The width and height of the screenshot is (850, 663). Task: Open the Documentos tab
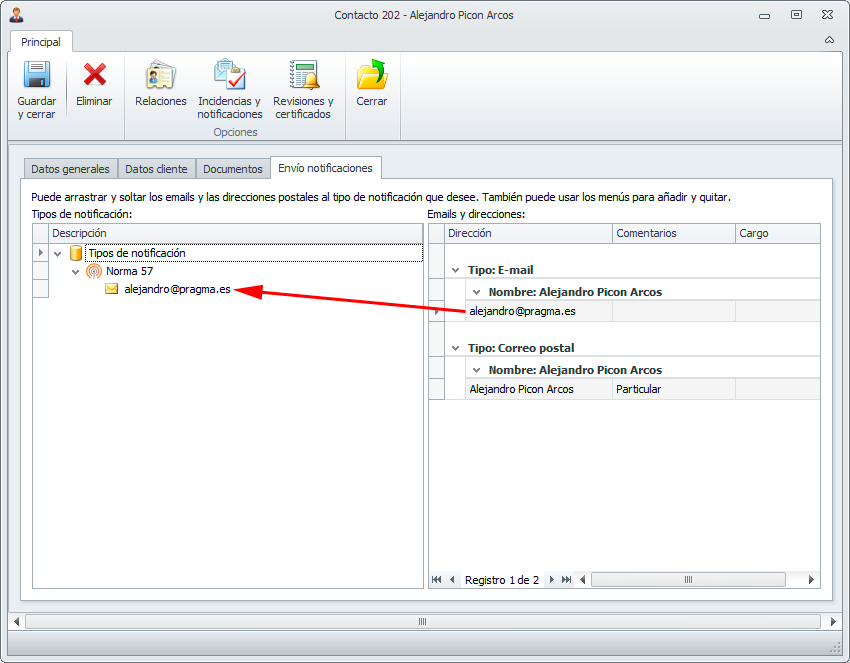[233, 169]
